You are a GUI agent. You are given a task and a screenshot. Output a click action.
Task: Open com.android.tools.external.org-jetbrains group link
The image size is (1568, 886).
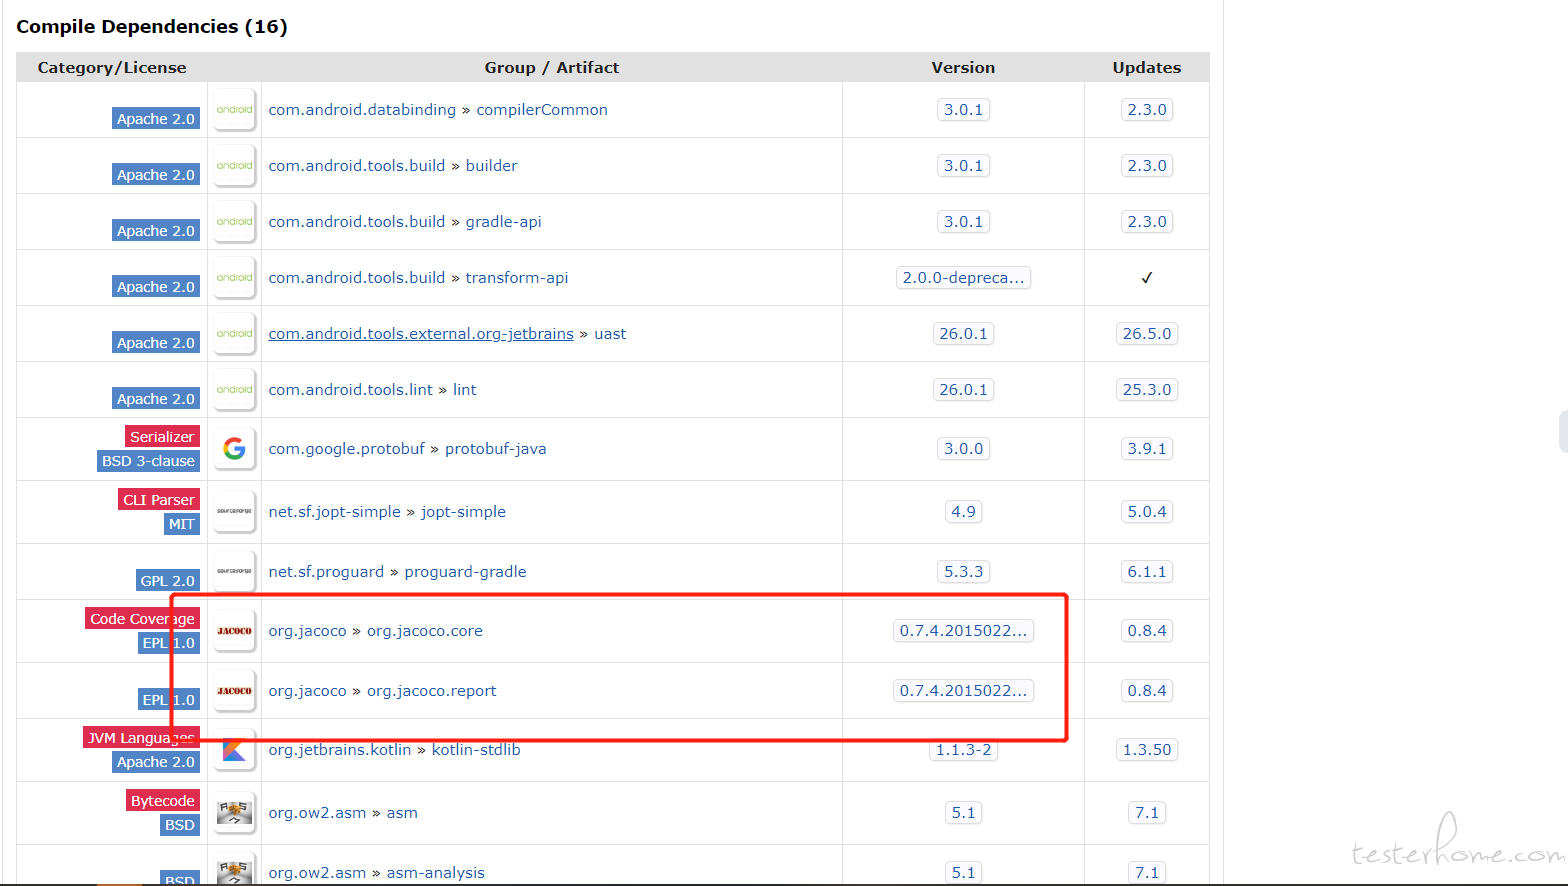421,334
